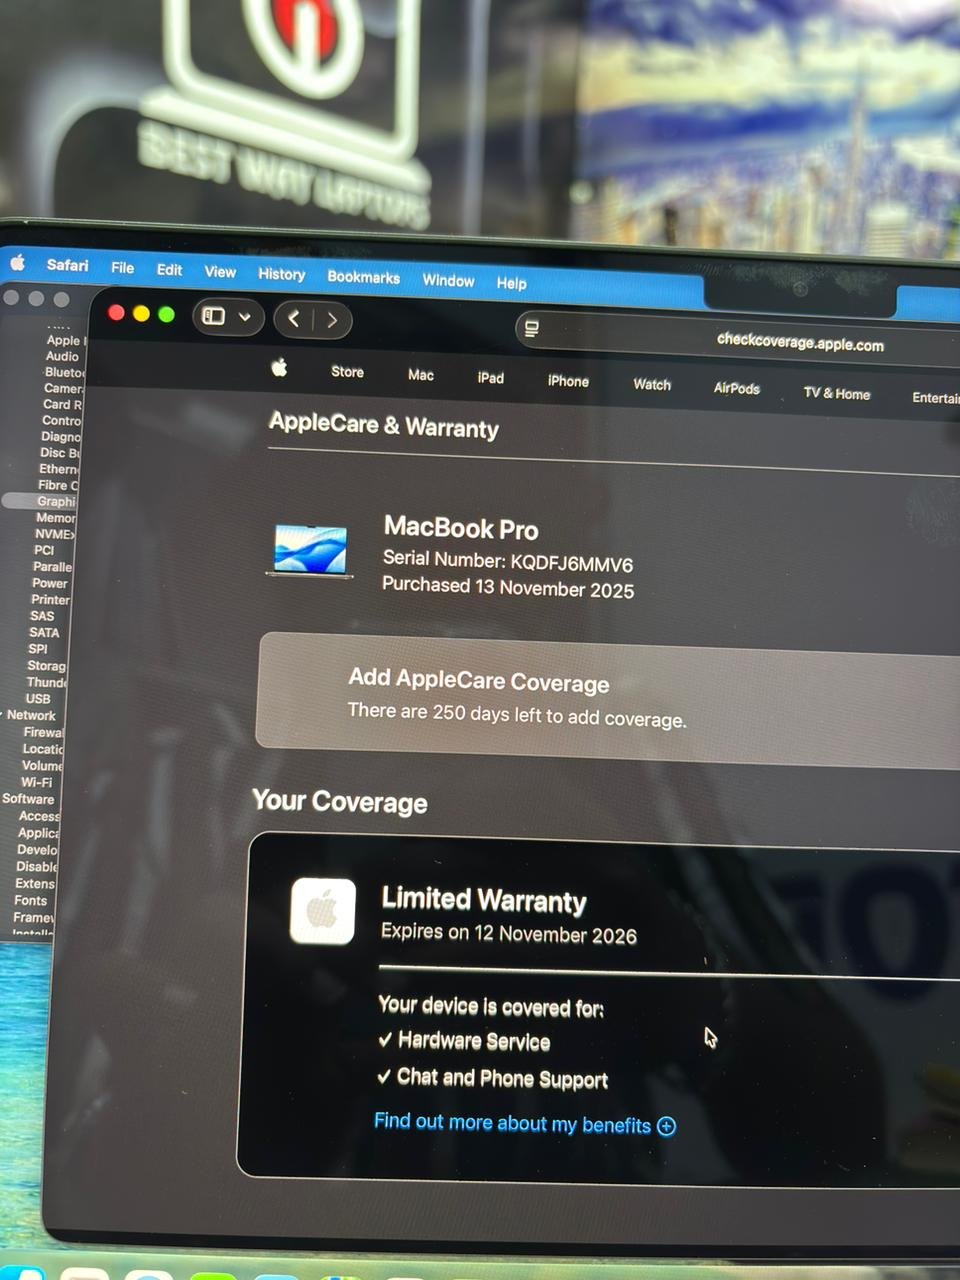Open the AirPods navigation link
The width and height of the screenshot is (960, 1280).
click(736, 388)
